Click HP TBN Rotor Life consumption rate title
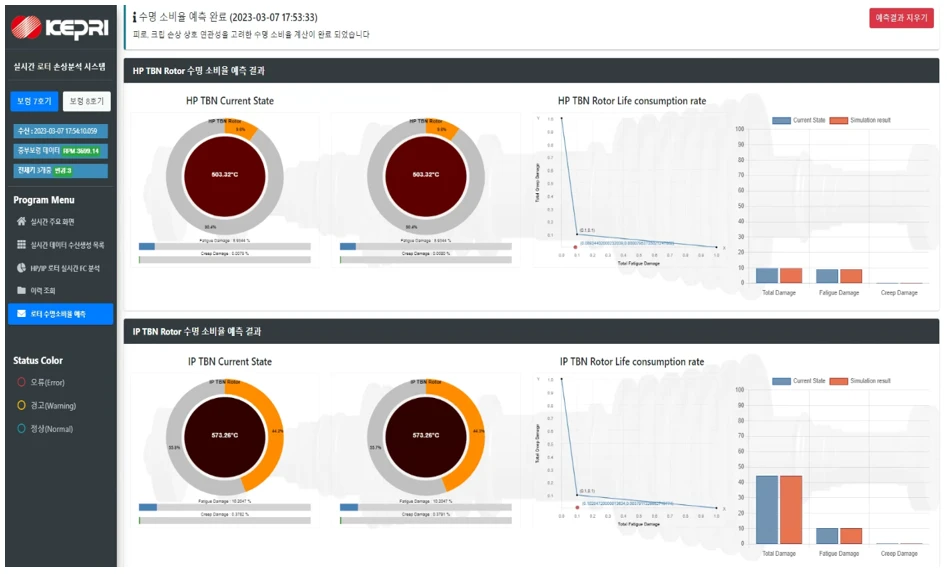Screen dimensions: 947x574 pyautogui.click(x=632, y=101)
